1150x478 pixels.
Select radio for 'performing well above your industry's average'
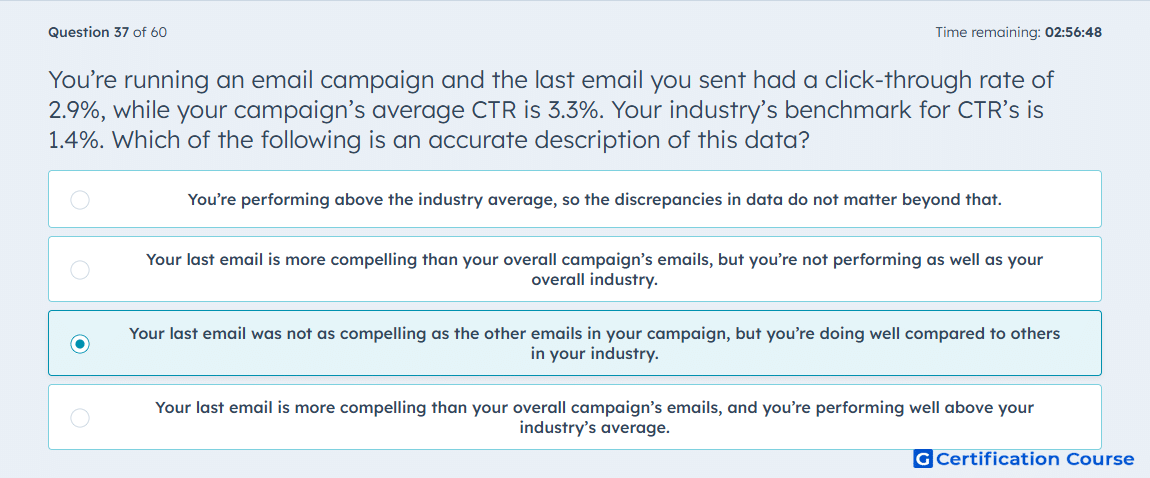click(x=80, y=418)
